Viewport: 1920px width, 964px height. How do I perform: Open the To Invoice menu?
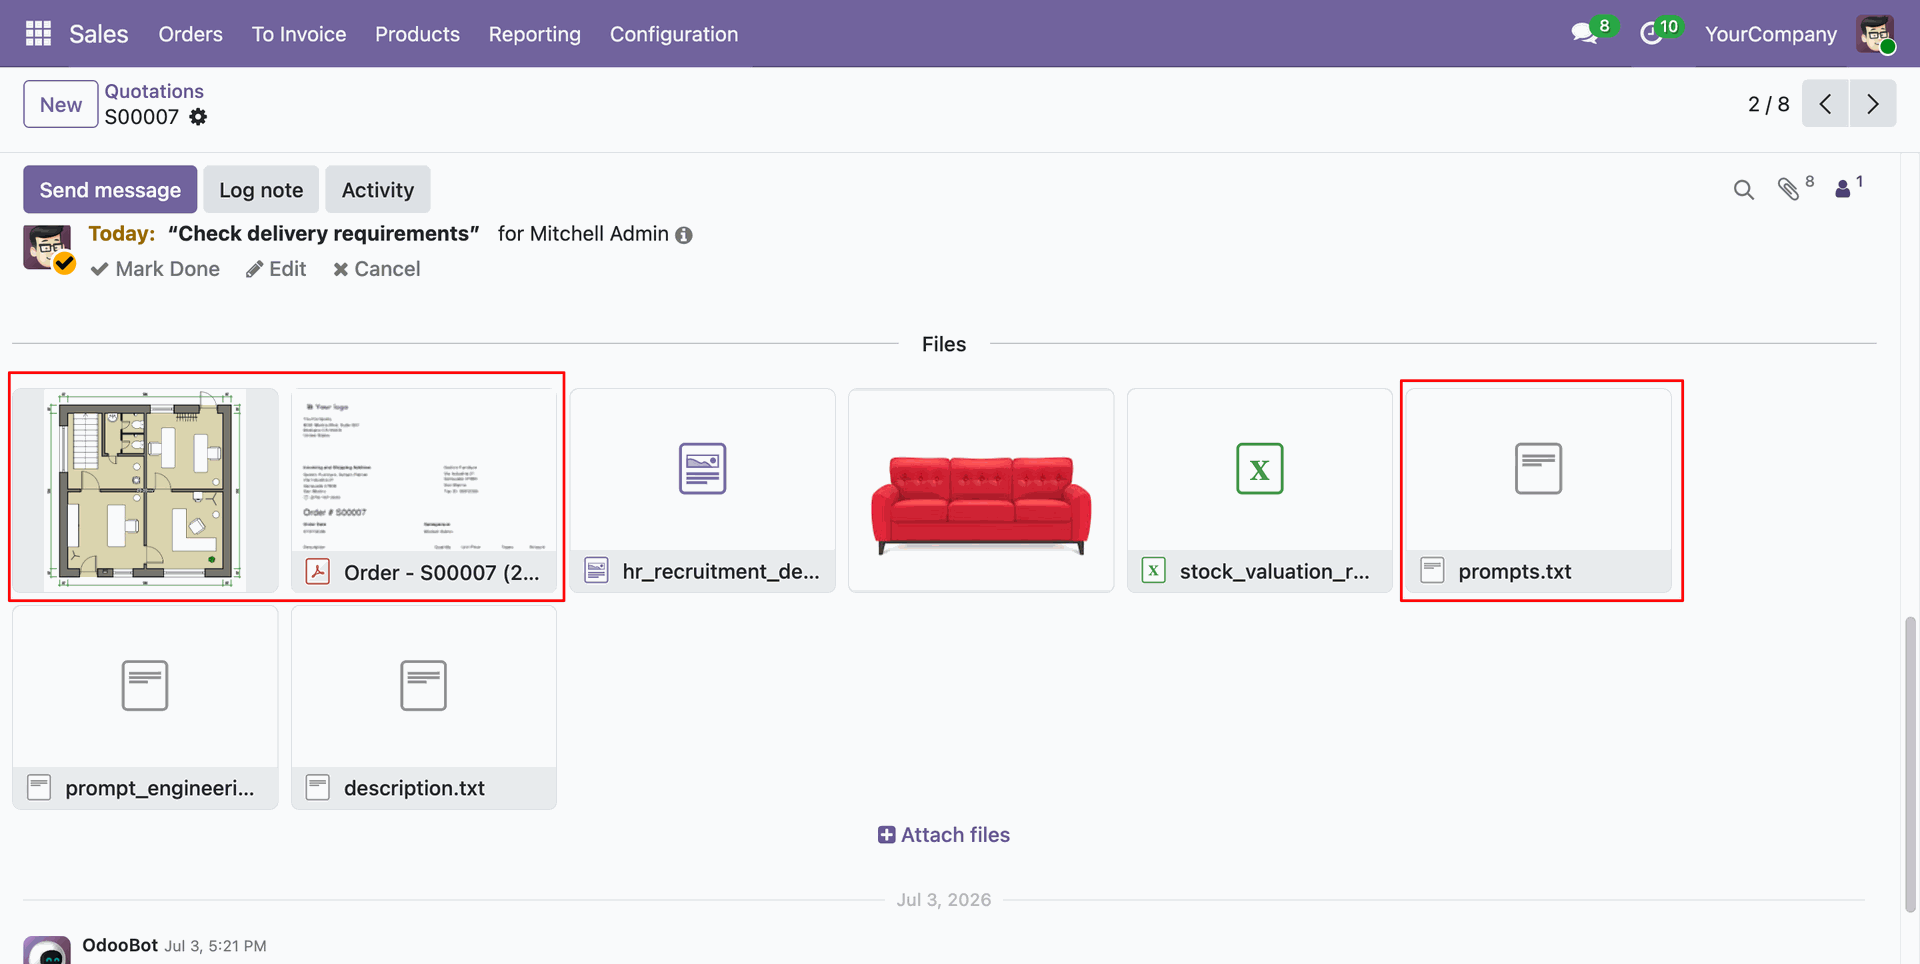point(299,34)
